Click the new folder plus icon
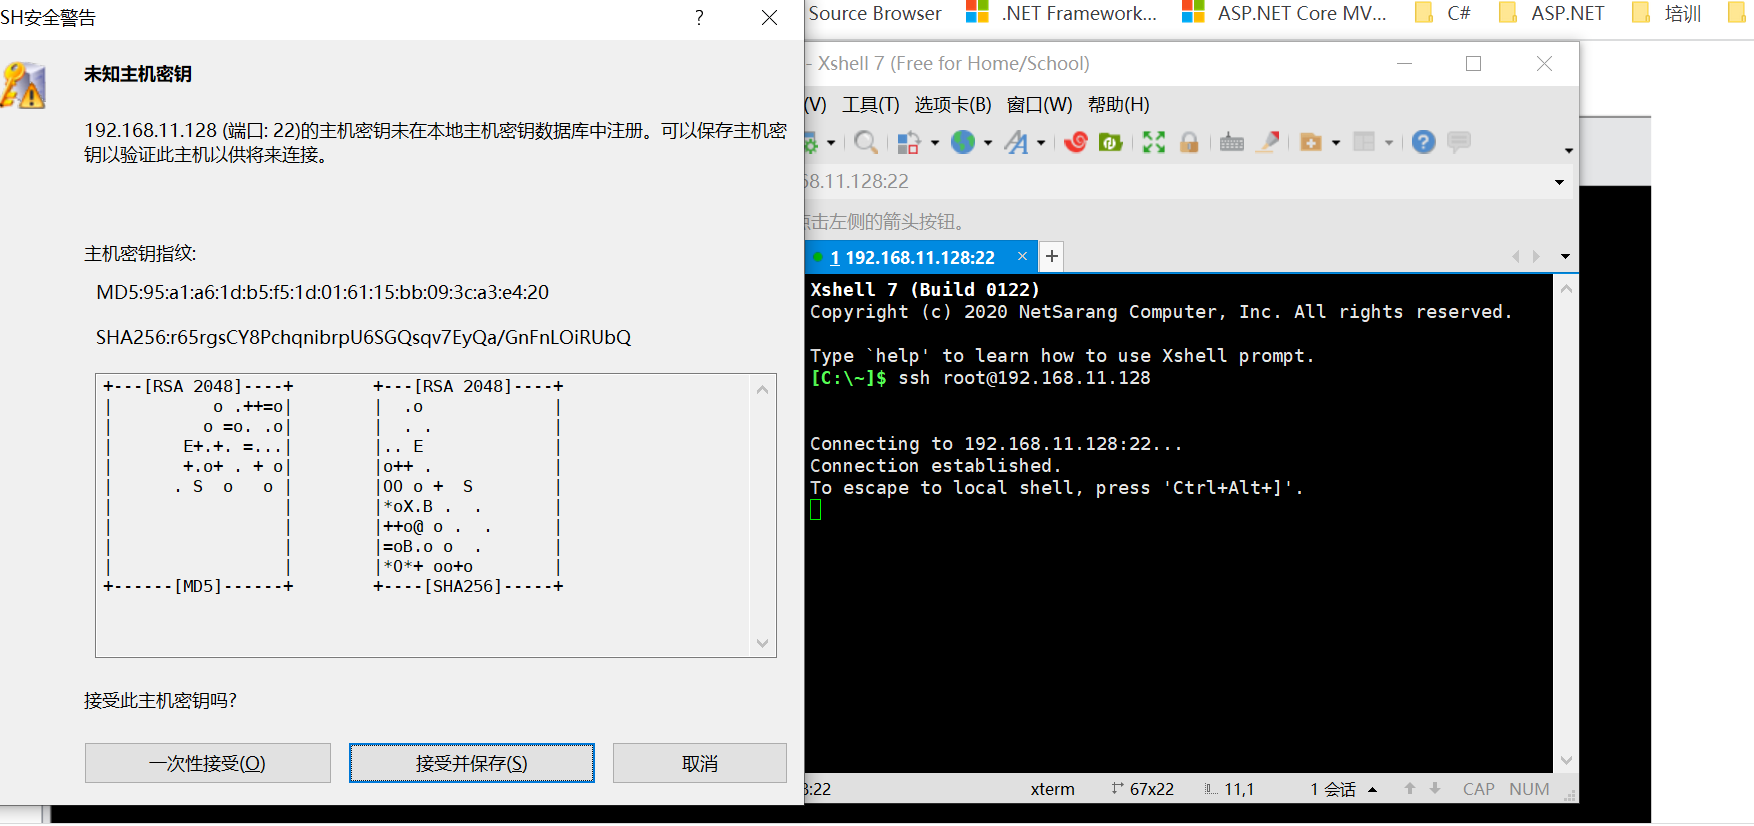The image size is (1754, 826). [x=1310, y=143]
